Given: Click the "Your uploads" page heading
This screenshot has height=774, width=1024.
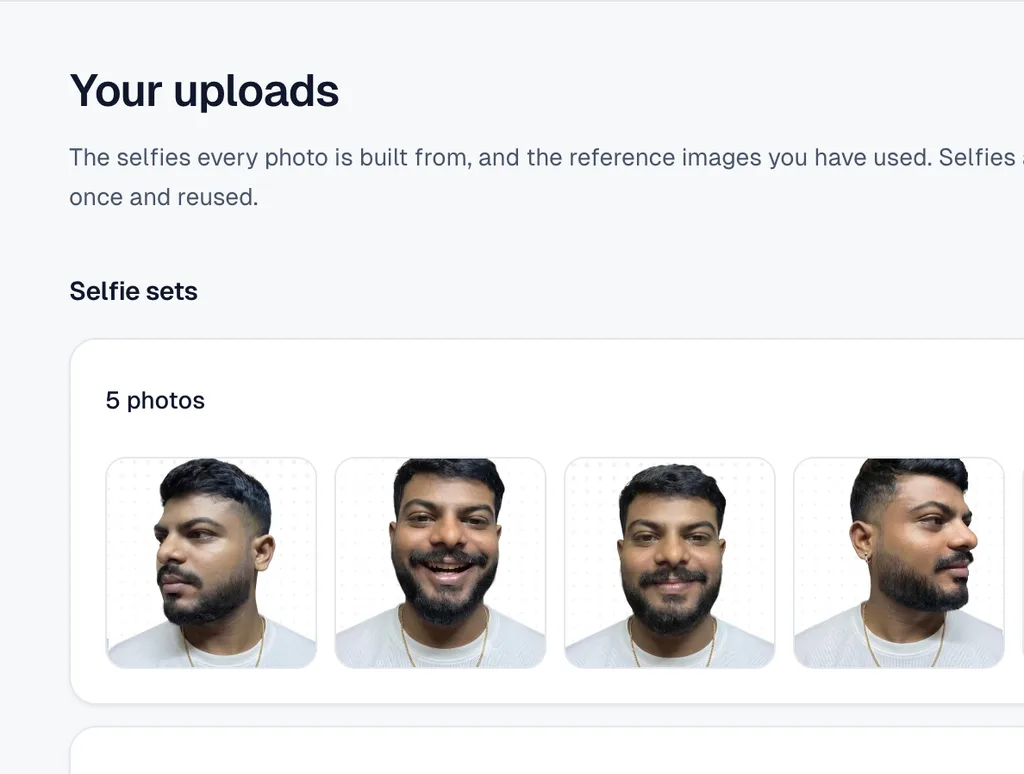Looking at the screenshot, I should [204, 90].
